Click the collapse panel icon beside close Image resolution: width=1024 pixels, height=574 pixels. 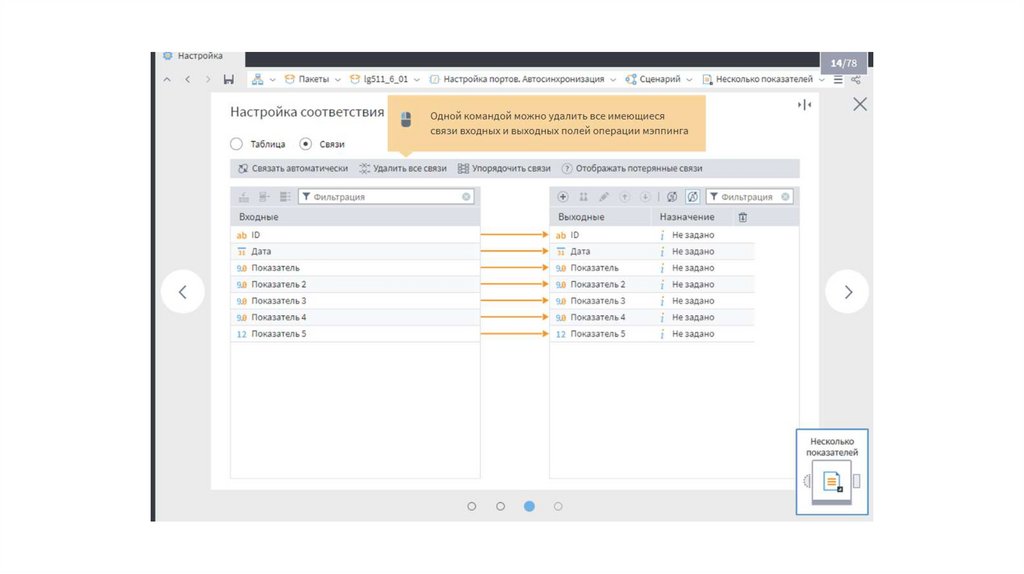(x=804, y=105)
